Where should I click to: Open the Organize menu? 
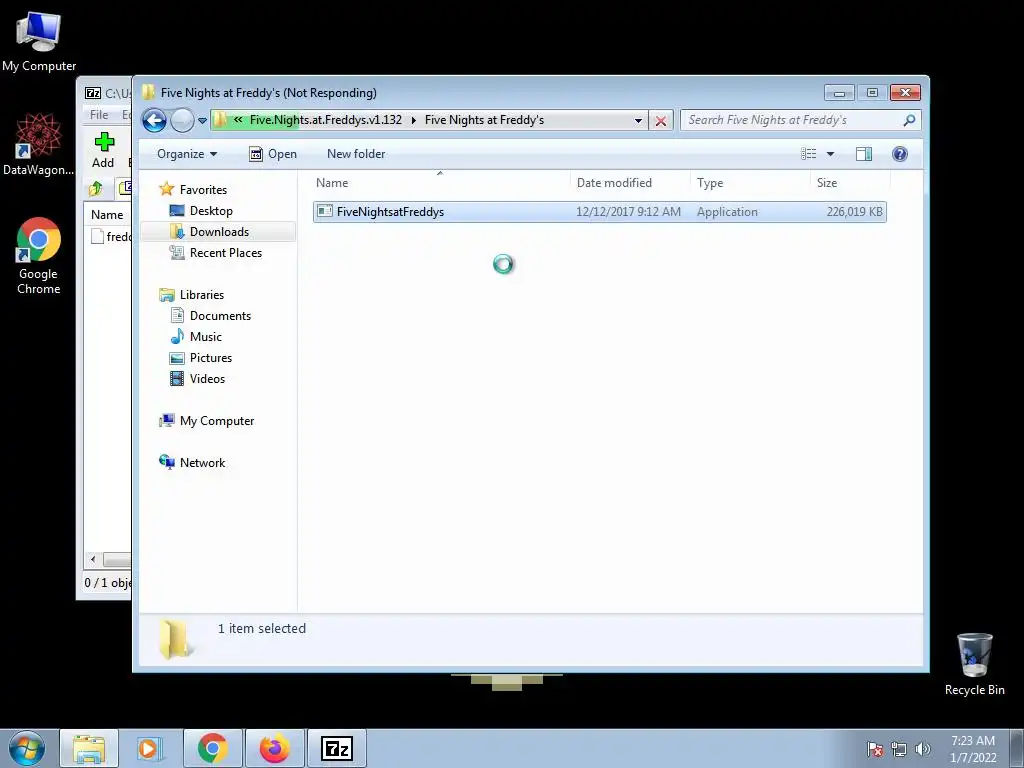pyautogui.click(x=187, y=154)
